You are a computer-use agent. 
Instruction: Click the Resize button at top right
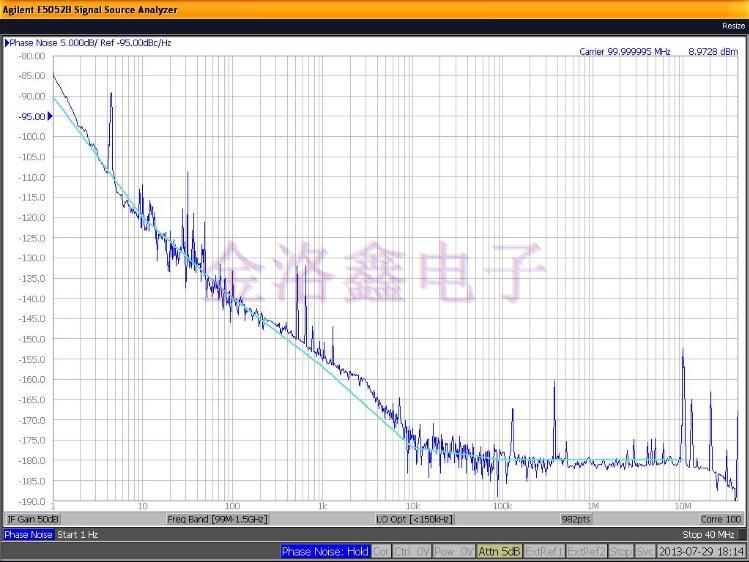point(732,25)
